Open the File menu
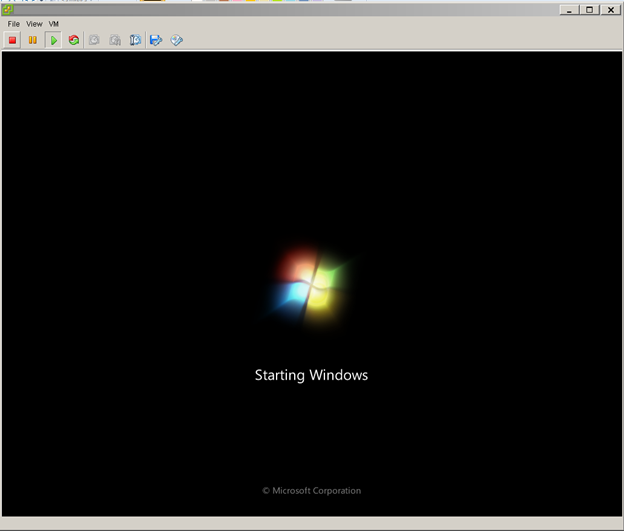Image resolution: width=624 pixels, height=531 pixels. [x=14, y=24]
